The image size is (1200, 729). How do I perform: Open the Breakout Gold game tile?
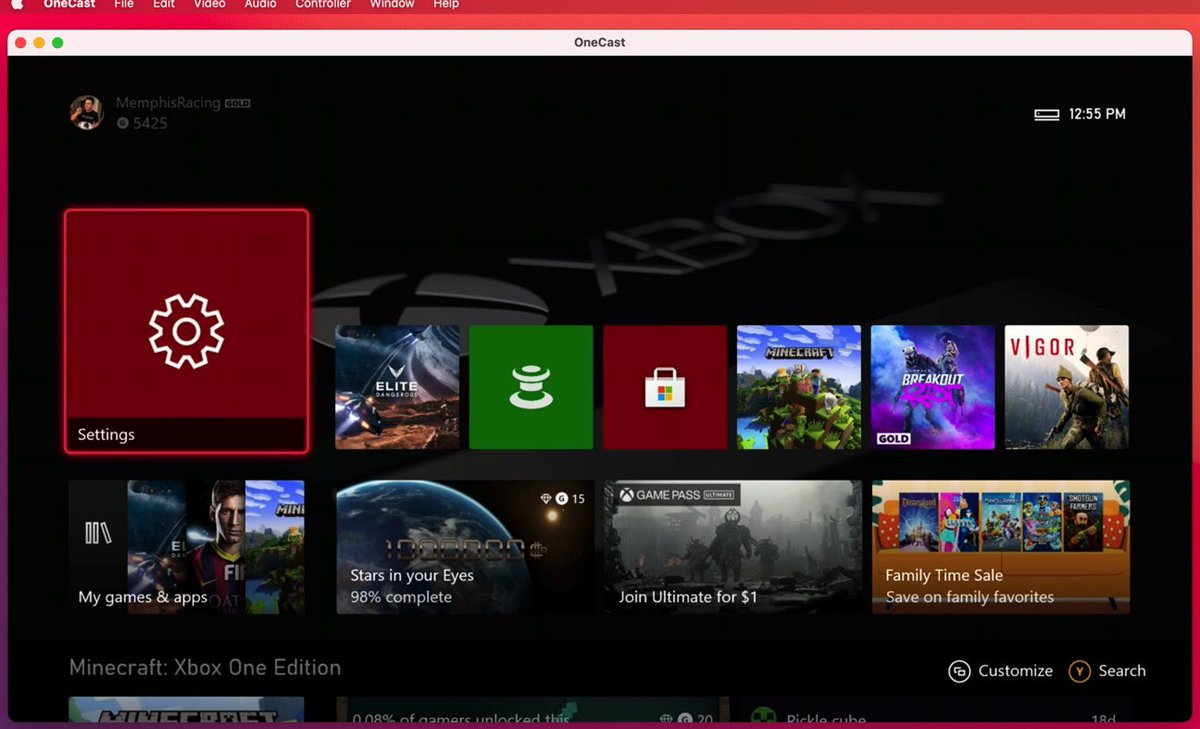tap(933, 387)
